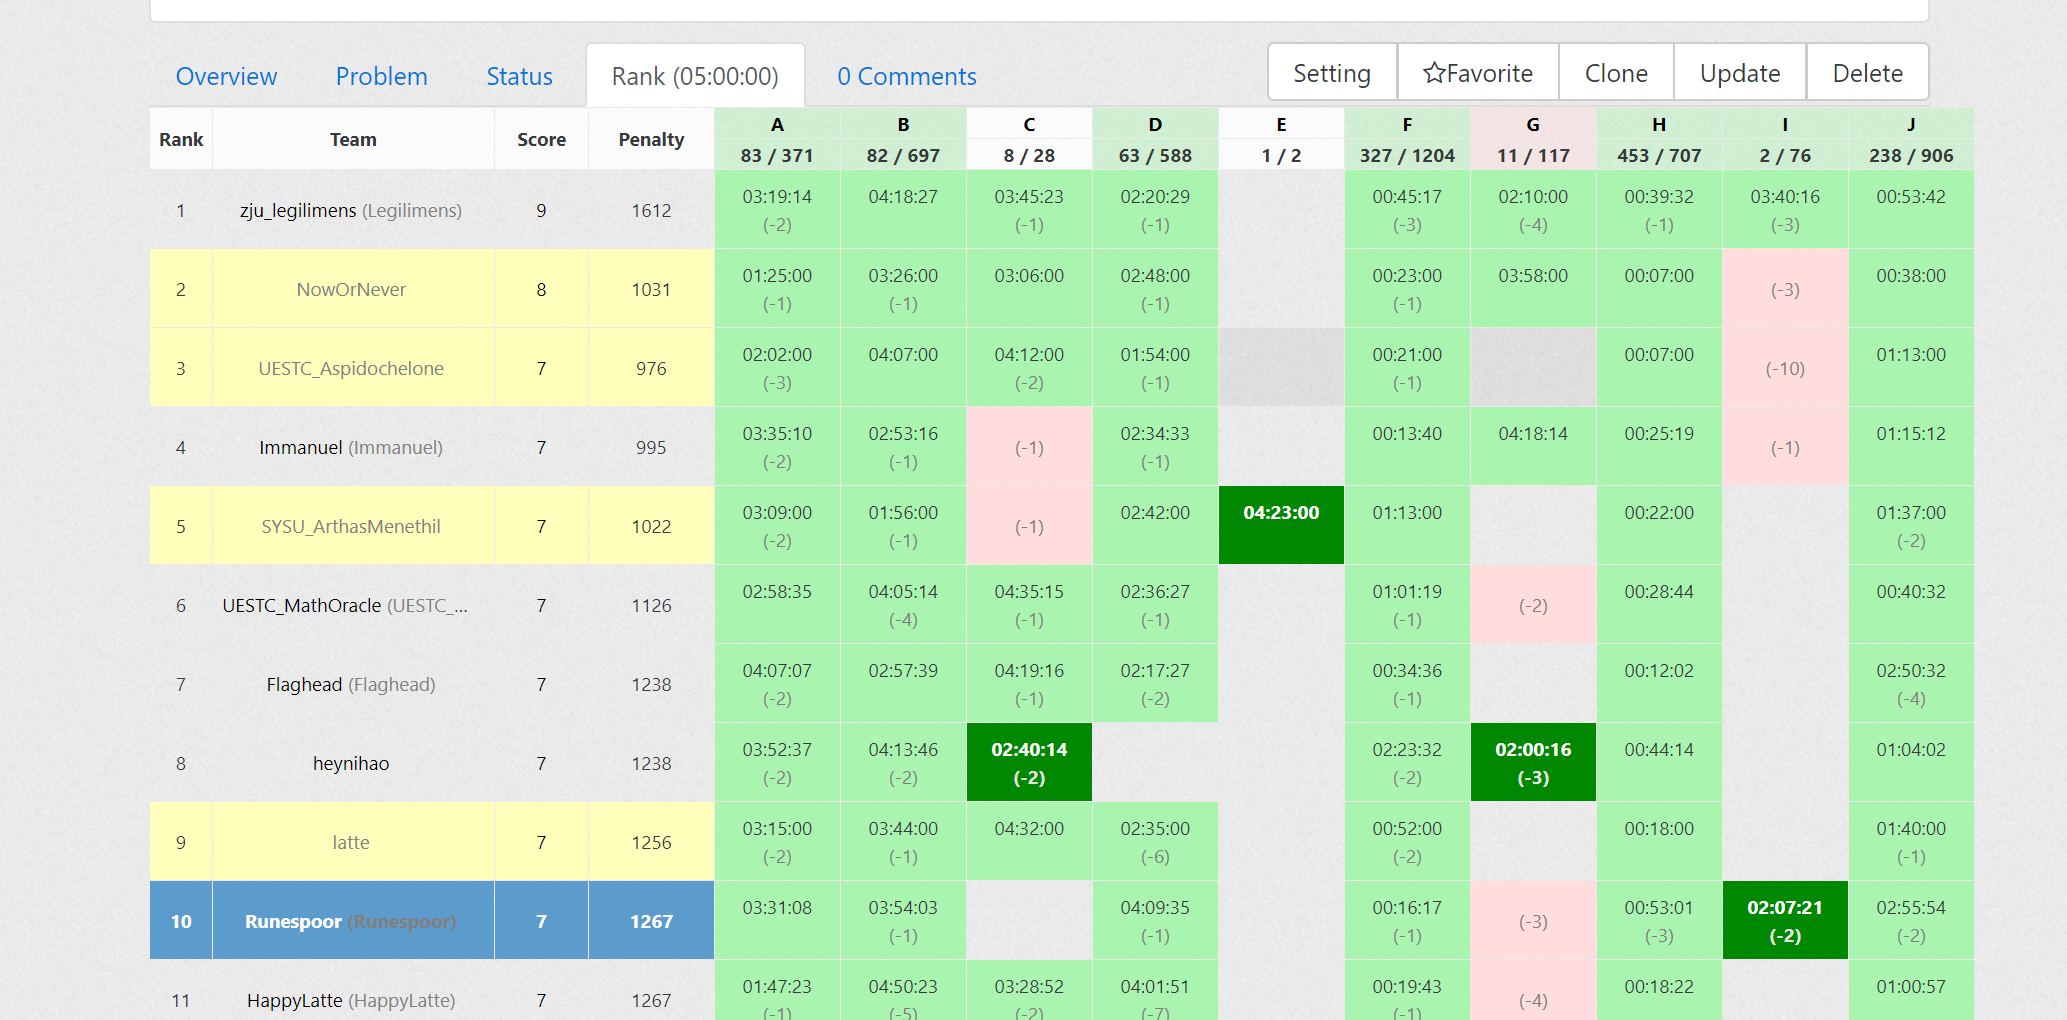
Task: View the 0 Comments tab
Action: [x=906, y=76]
